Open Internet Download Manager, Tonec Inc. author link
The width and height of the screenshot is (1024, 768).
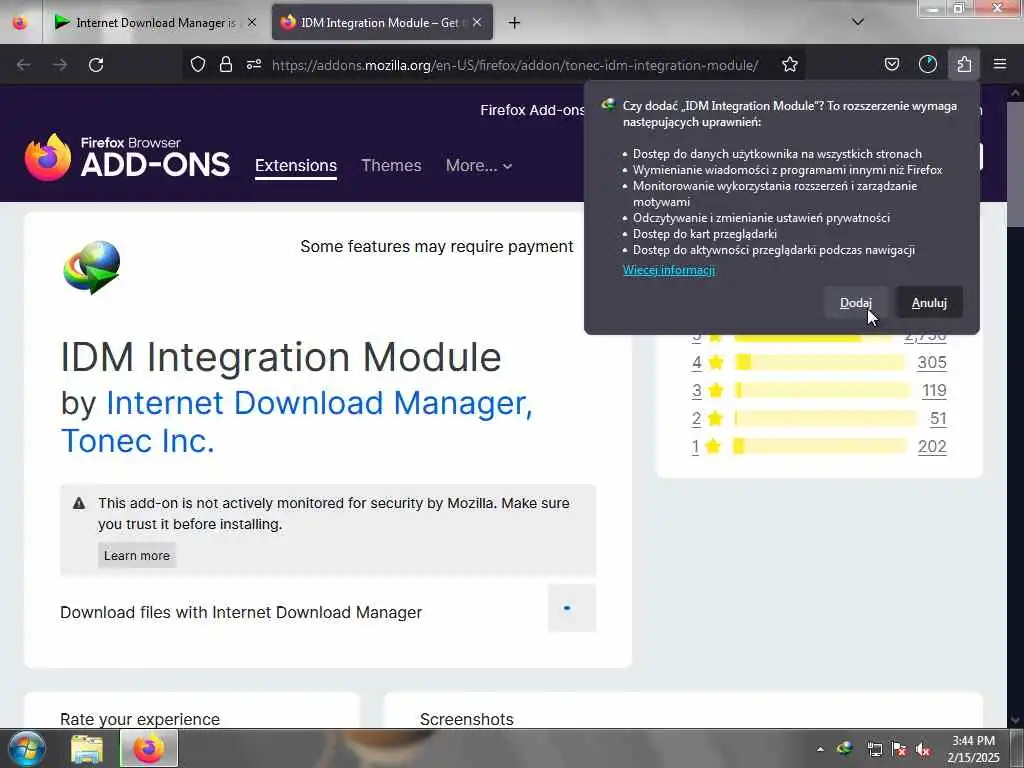point(296,422)
